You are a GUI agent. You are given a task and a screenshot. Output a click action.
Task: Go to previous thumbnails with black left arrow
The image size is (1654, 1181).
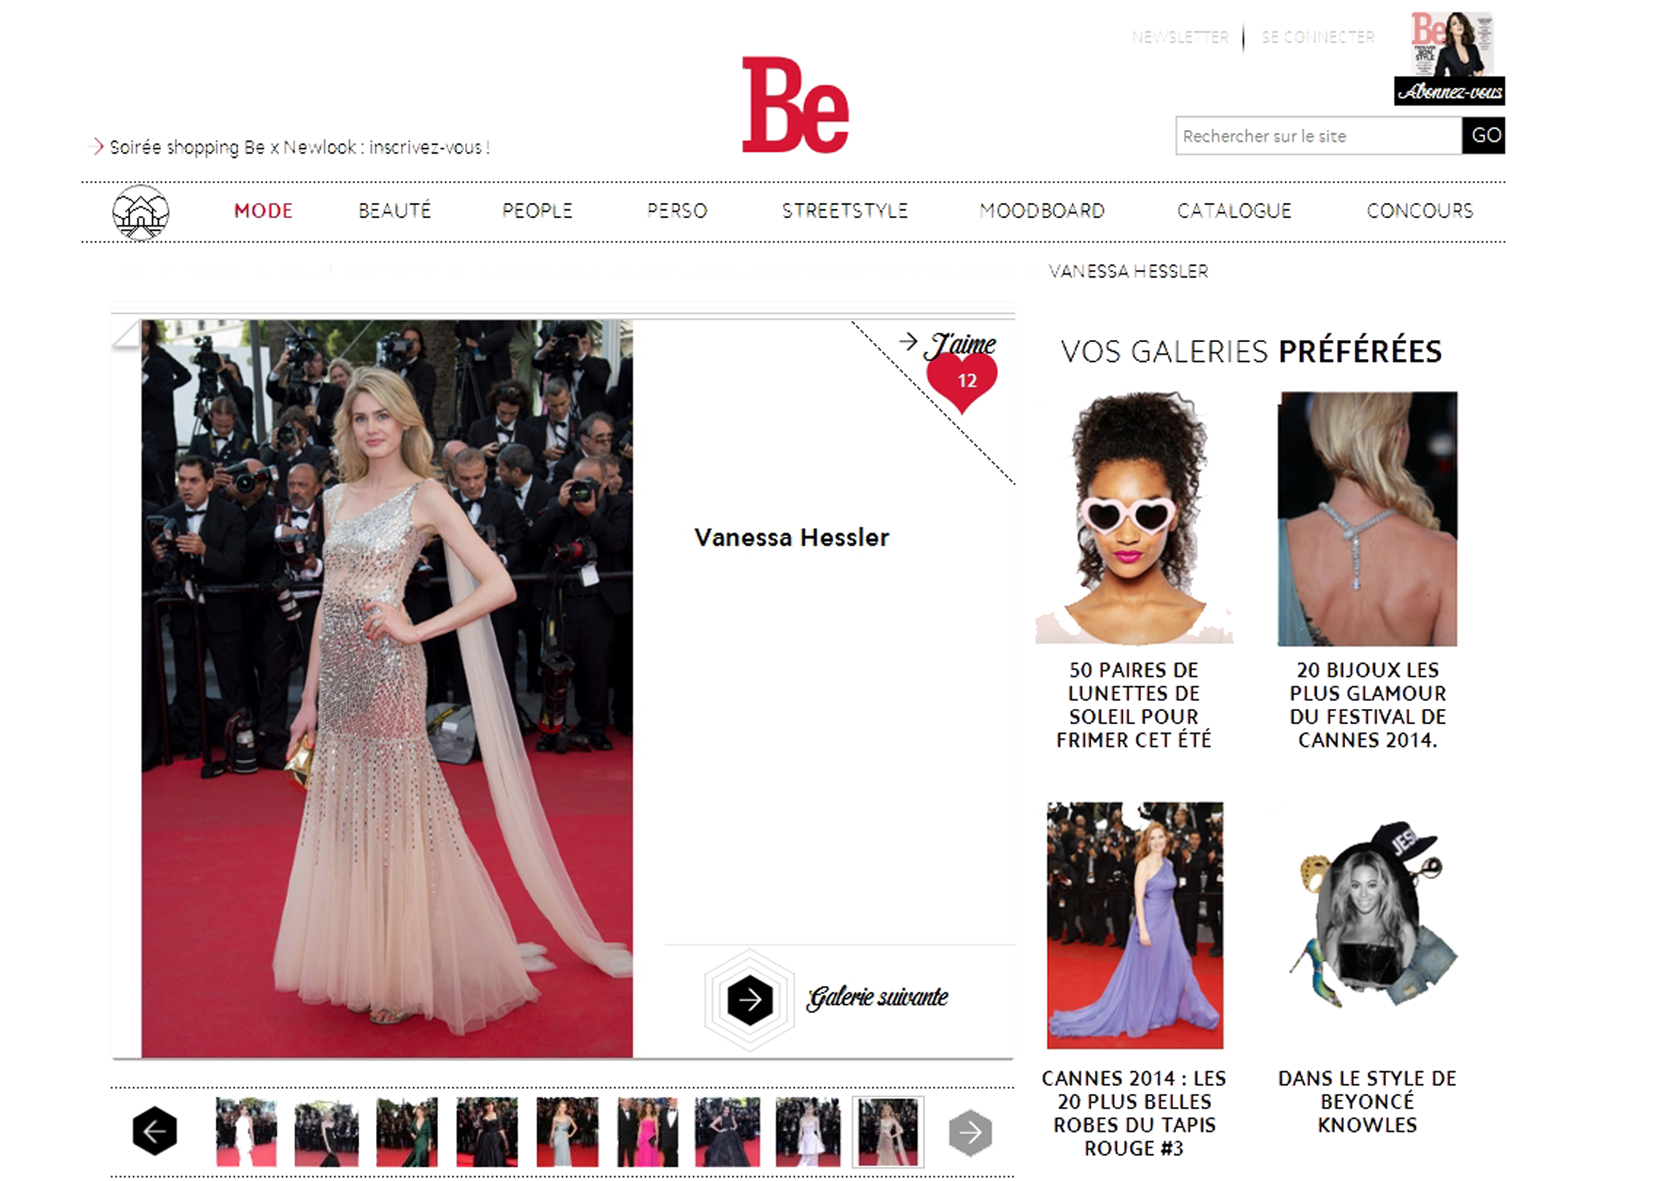tap(155, 1132)
